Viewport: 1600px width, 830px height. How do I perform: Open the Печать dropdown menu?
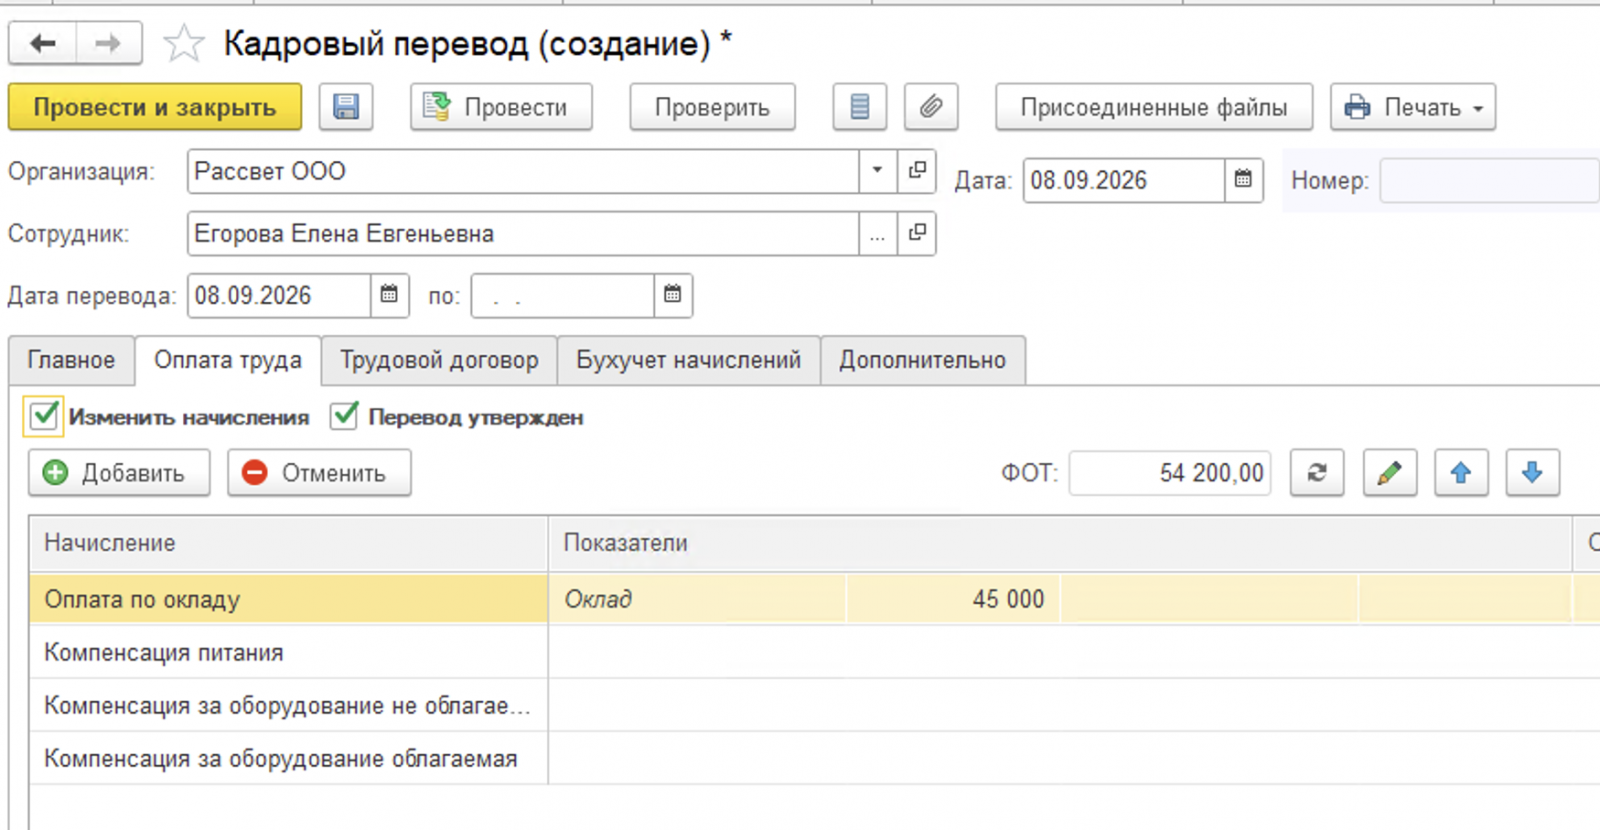click(1412, 107)
